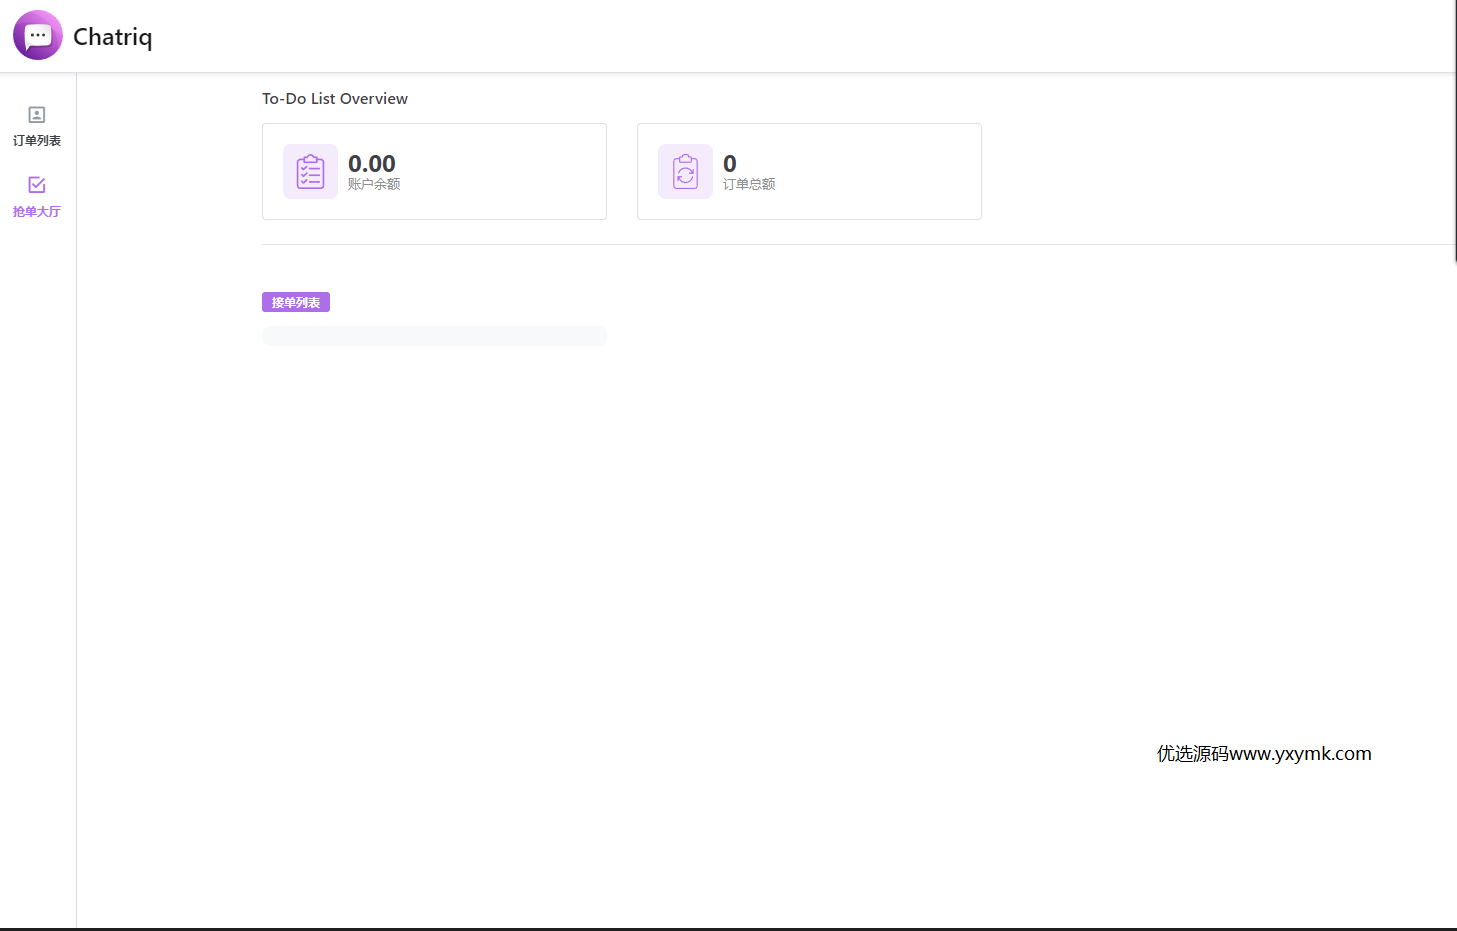Click the 抢单大厅 checkmark icon
The width and height of the screenshot is (1457, 931).
click(x=37, y=185)
